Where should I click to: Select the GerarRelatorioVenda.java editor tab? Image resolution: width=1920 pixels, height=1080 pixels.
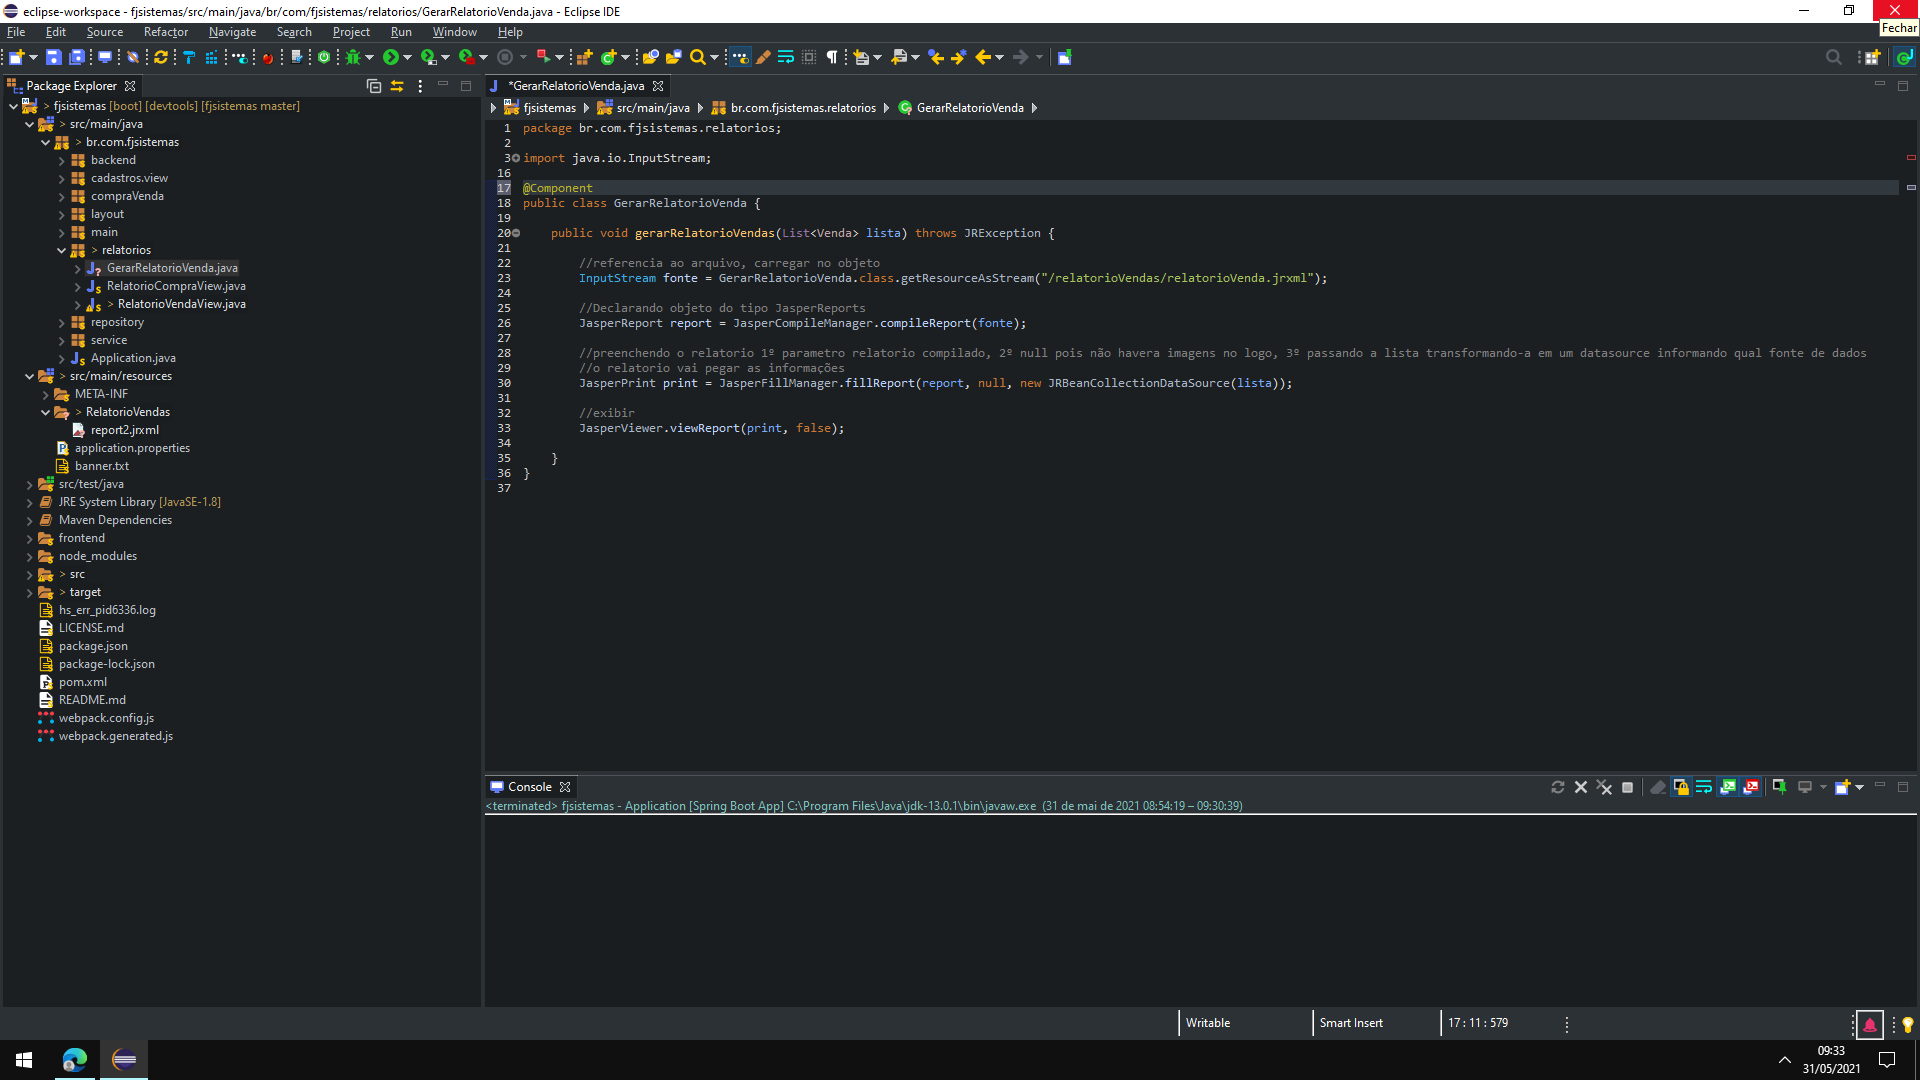click(x=576, y=86)
